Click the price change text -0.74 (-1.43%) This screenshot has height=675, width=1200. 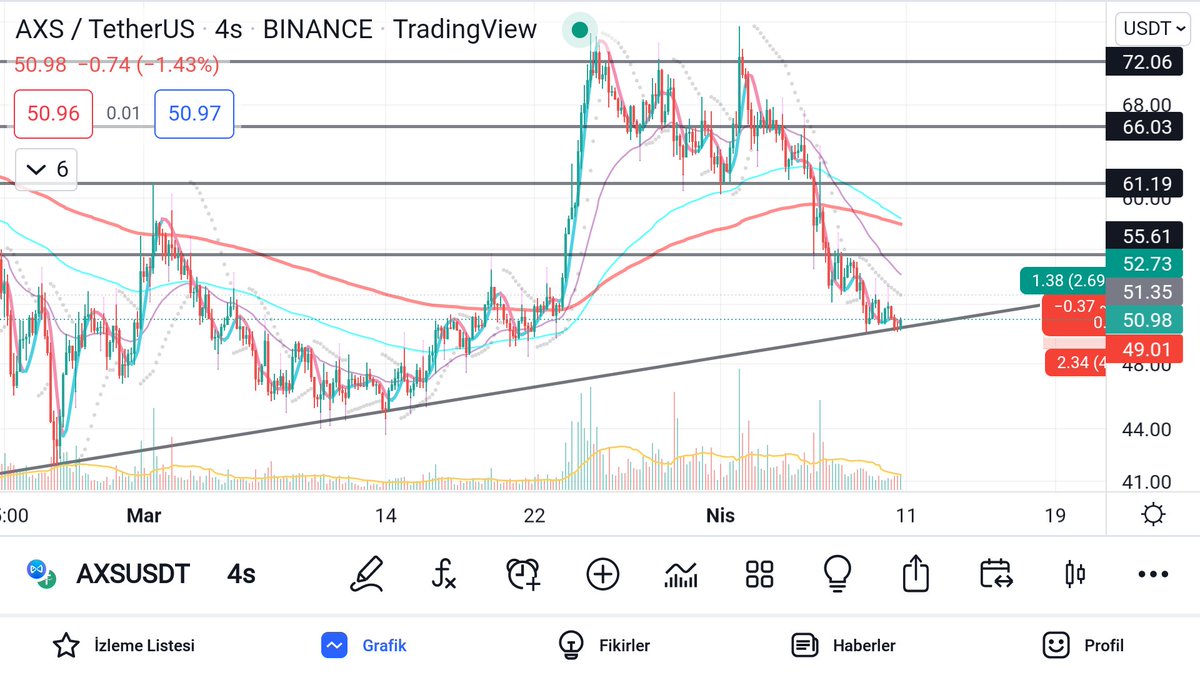pyautogui.click(x=148, y=65)
